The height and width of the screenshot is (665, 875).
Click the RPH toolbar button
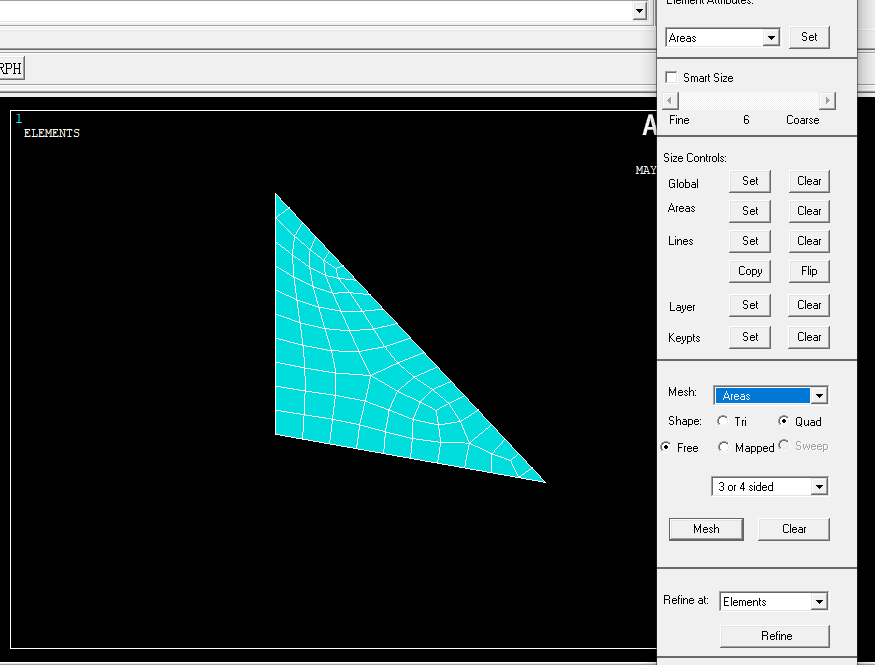coord(10,67)
